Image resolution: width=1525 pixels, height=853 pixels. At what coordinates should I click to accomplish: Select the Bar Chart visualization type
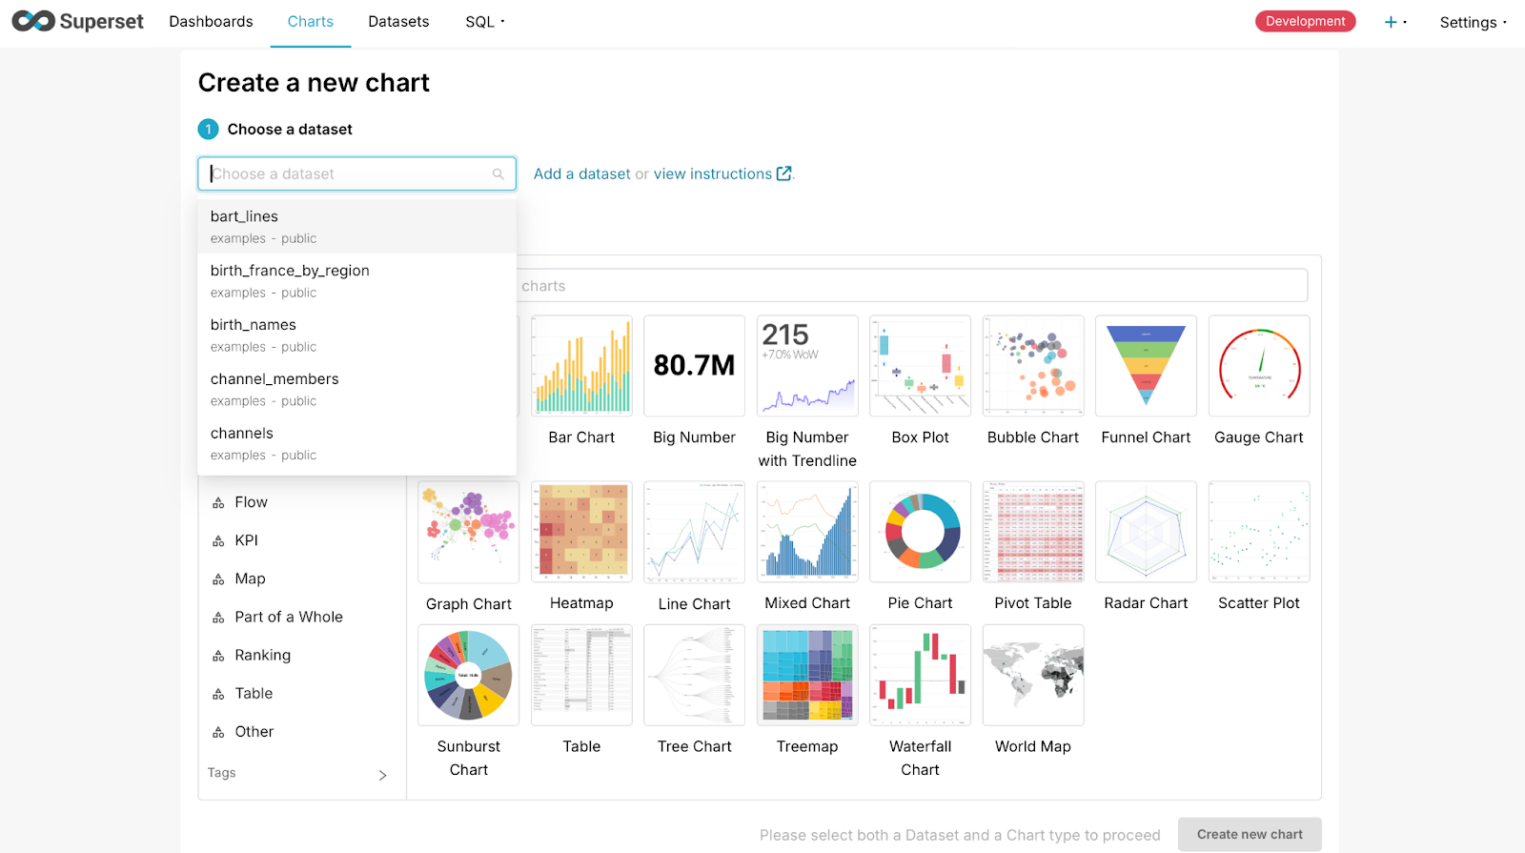pyautogui.click(x=582, y=366)
